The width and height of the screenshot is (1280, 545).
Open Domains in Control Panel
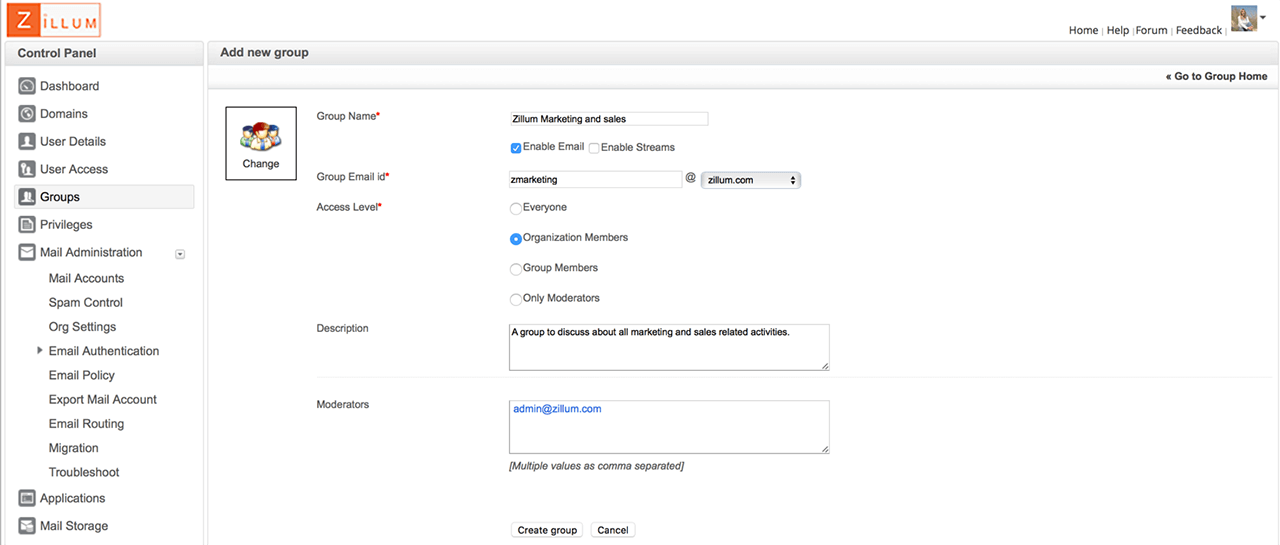[64, 114]
